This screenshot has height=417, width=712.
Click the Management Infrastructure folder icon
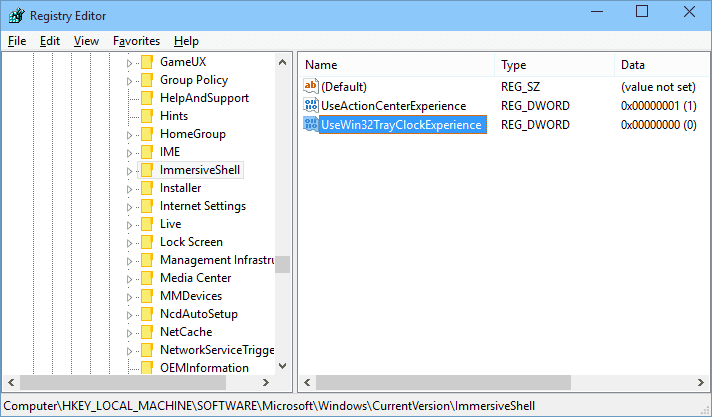147,260
